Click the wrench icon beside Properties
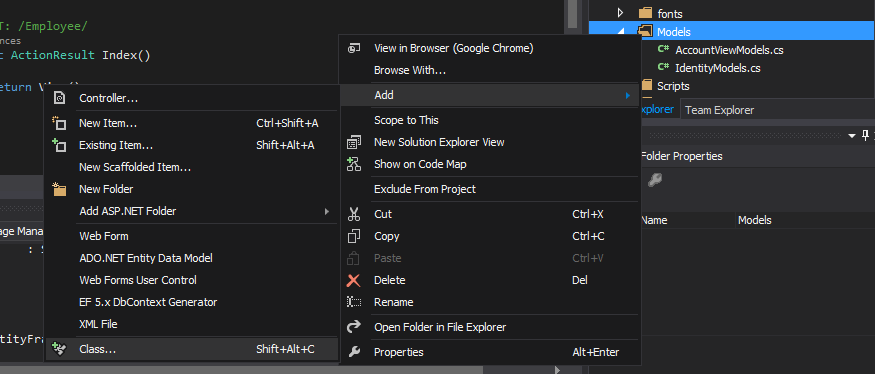Image resolution: width=875 pixels, height=374 pixels. tap(354, 352)
